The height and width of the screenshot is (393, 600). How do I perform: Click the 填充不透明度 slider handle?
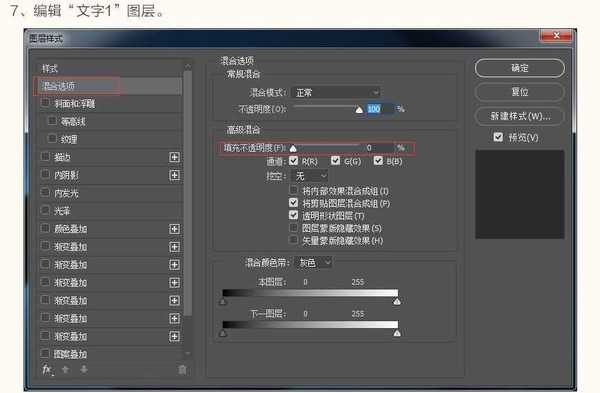[293, 148]
